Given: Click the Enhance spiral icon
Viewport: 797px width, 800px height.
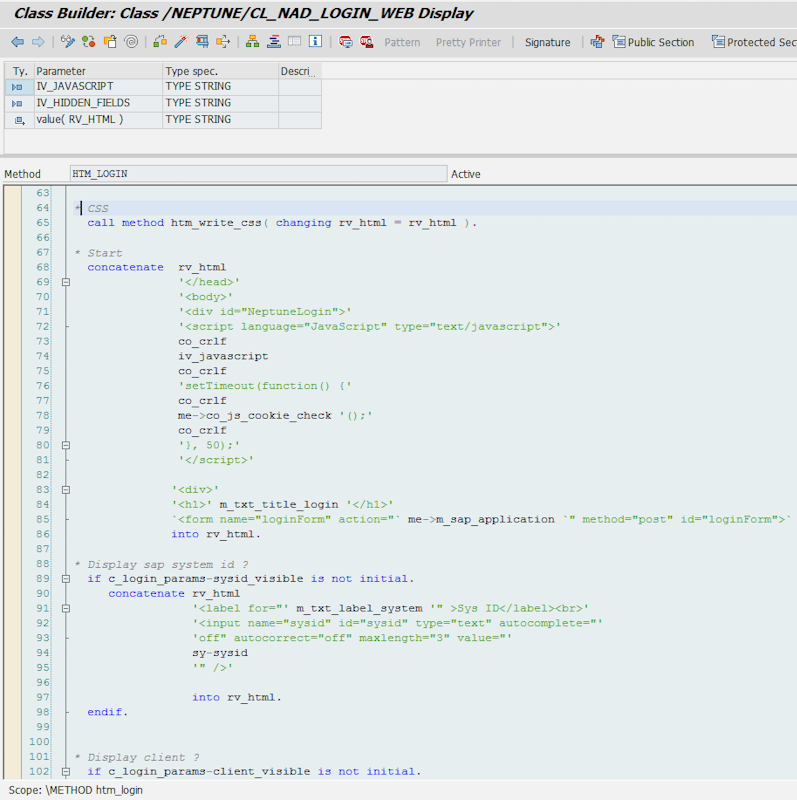Looking at the screenshot, I should click(131, 42).
